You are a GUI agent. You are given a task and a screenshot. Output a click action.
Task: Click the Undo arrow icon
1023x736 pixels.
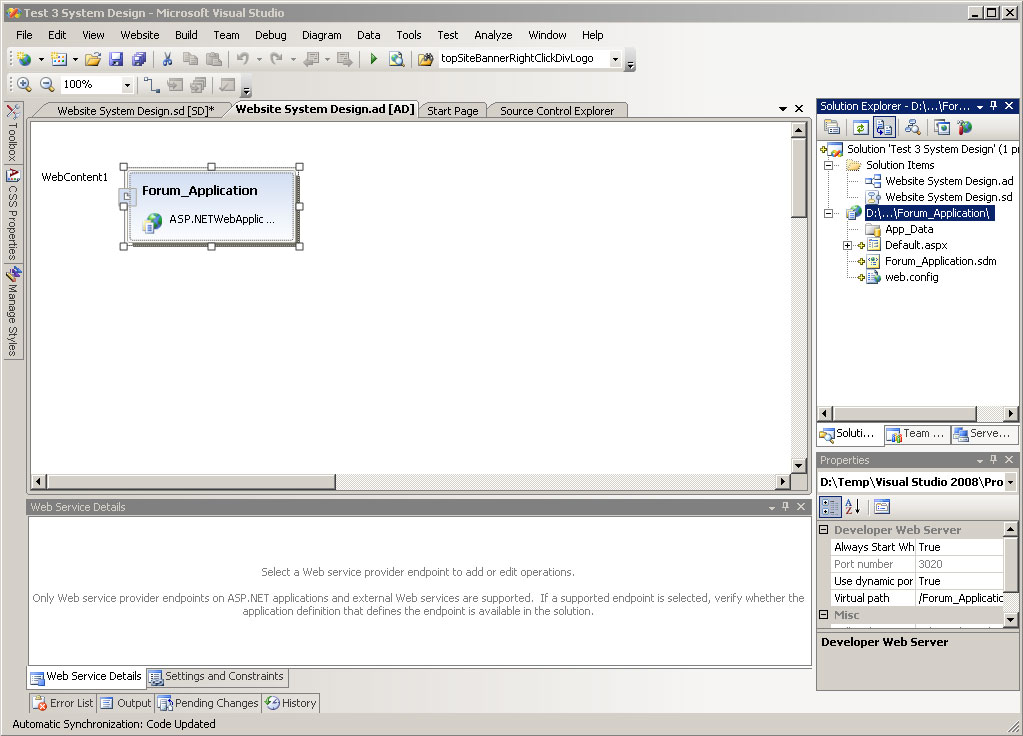click(x=243, y=59)
